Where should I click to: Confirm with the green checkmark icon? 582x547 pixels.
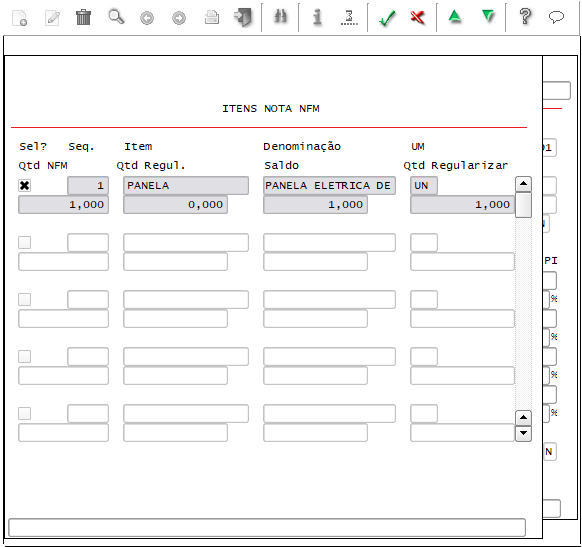[387, 17]
